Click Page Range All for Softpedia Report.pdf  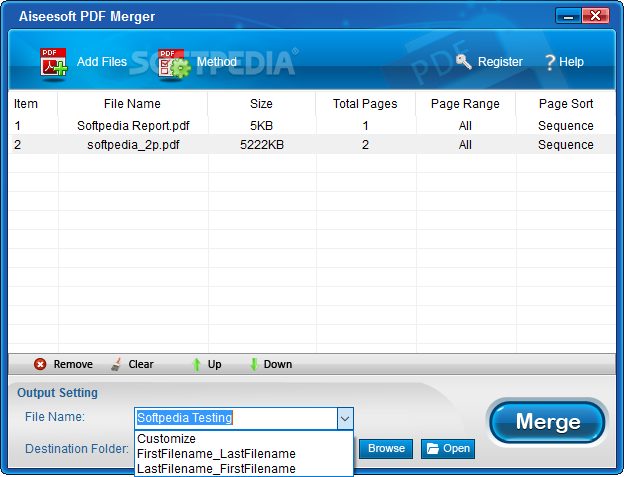pyautogui.click(x=465, y=126)
